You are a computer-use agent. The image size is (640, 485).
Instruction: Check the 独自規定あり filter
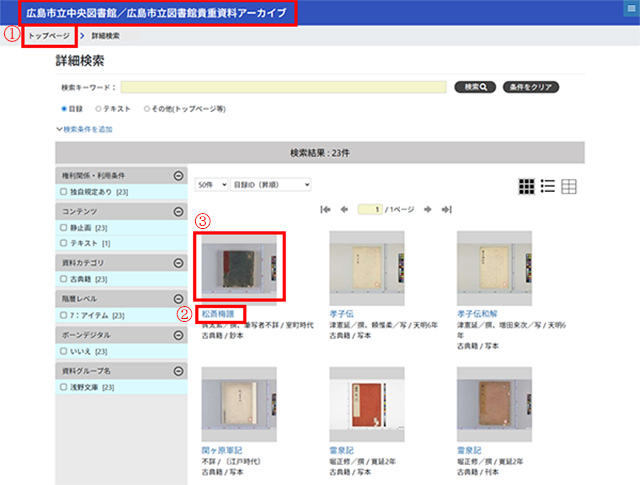63,191
